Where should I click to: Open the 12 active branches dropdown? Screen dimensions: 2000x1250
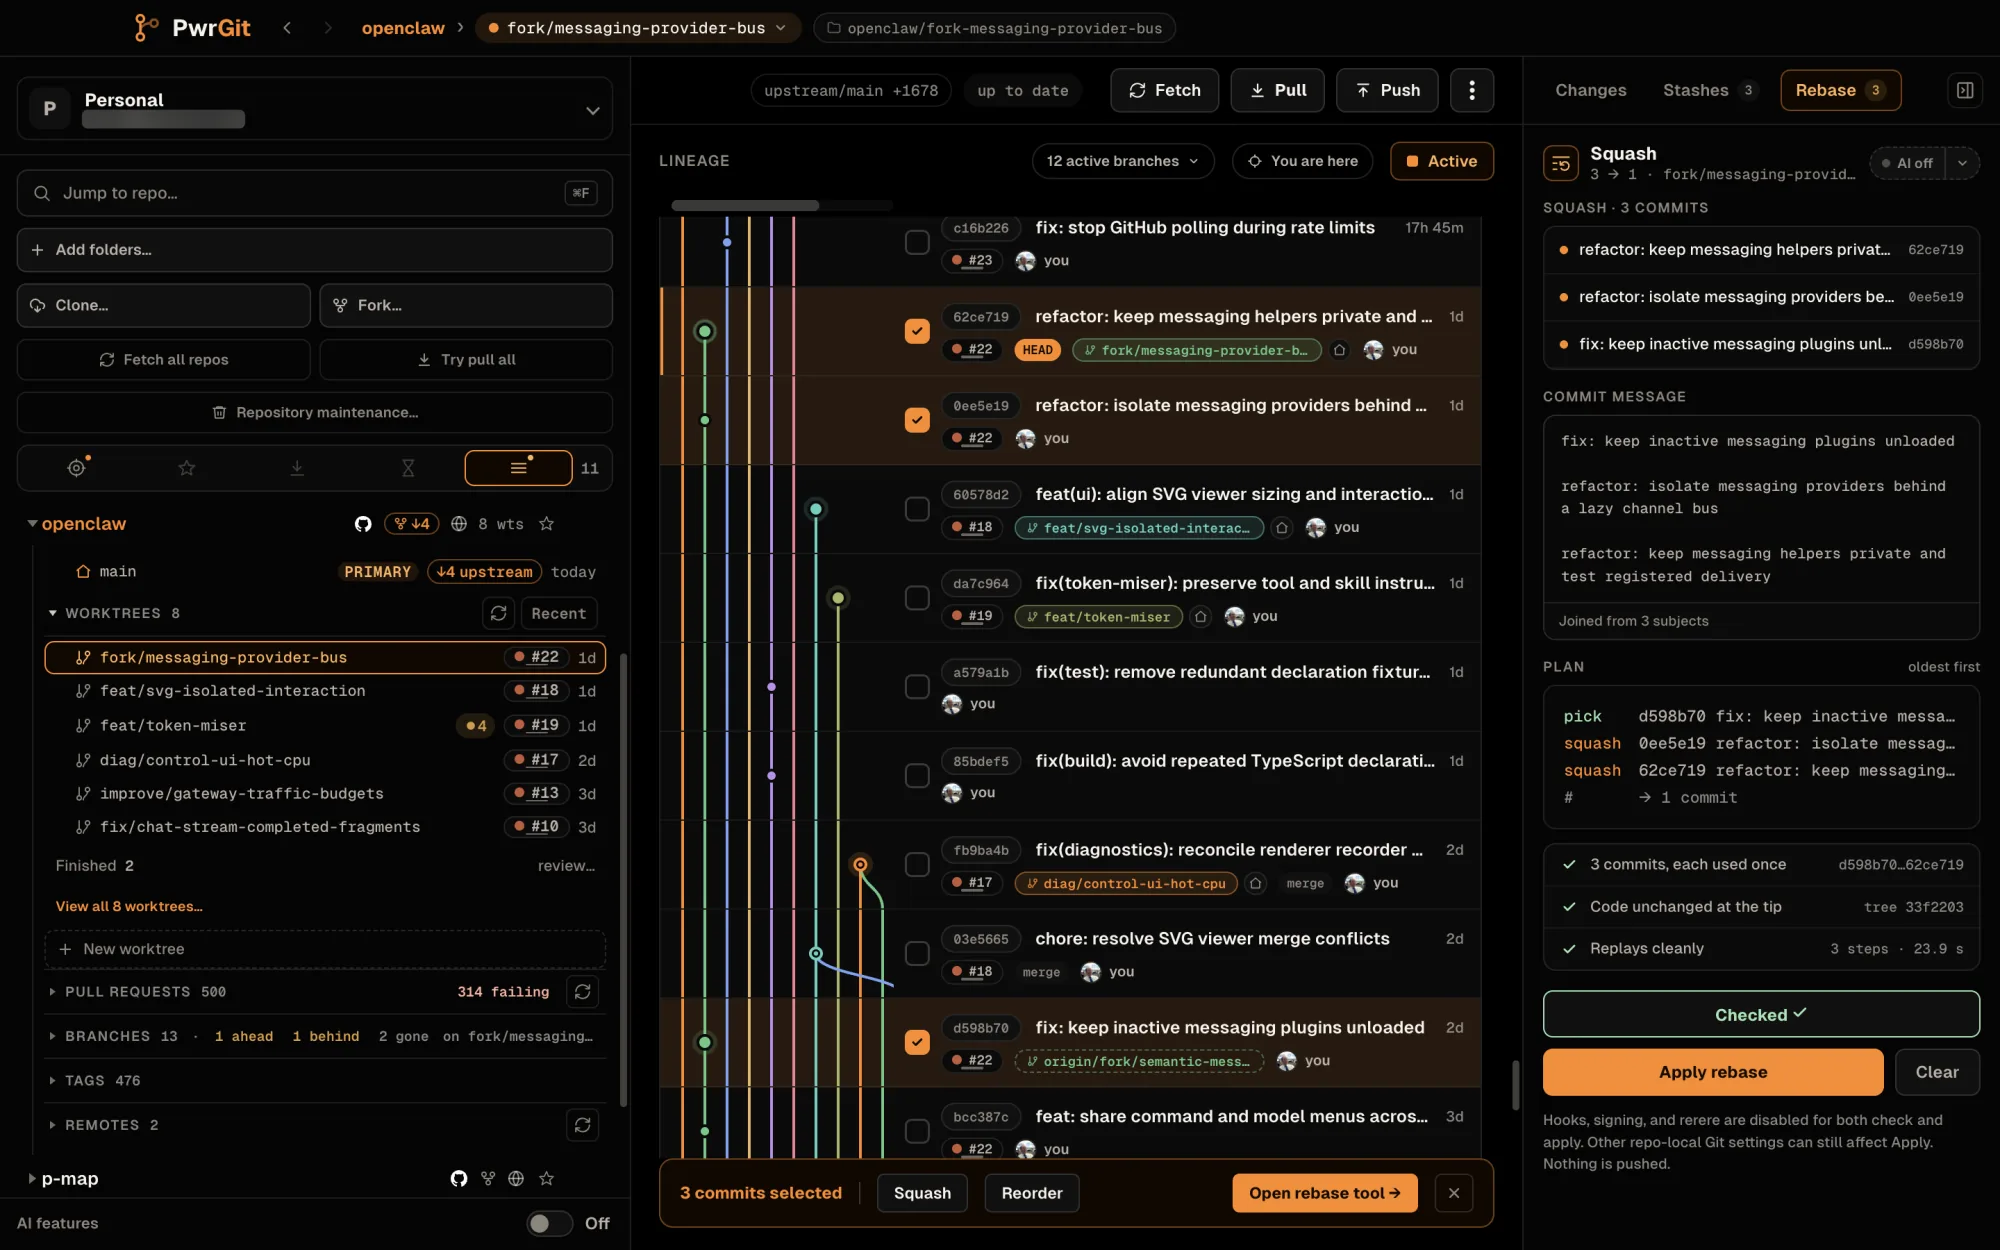(x=1123, y=161)
